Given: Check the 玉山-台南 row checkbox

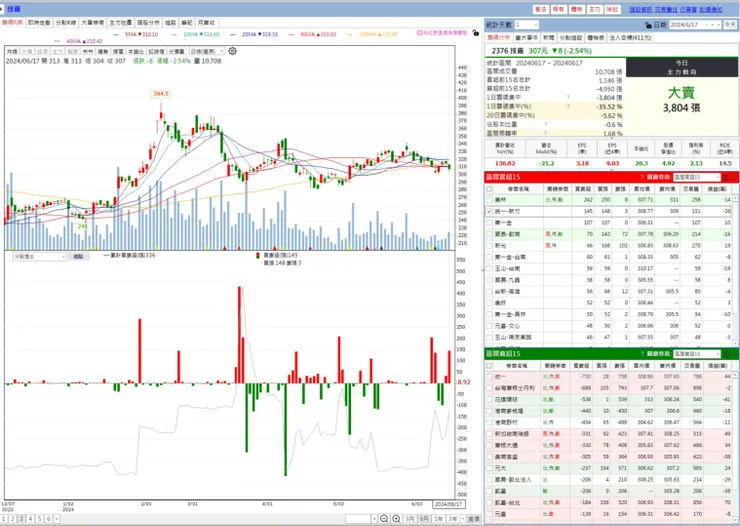Looking at the screenshot, I should click(489, 268).
